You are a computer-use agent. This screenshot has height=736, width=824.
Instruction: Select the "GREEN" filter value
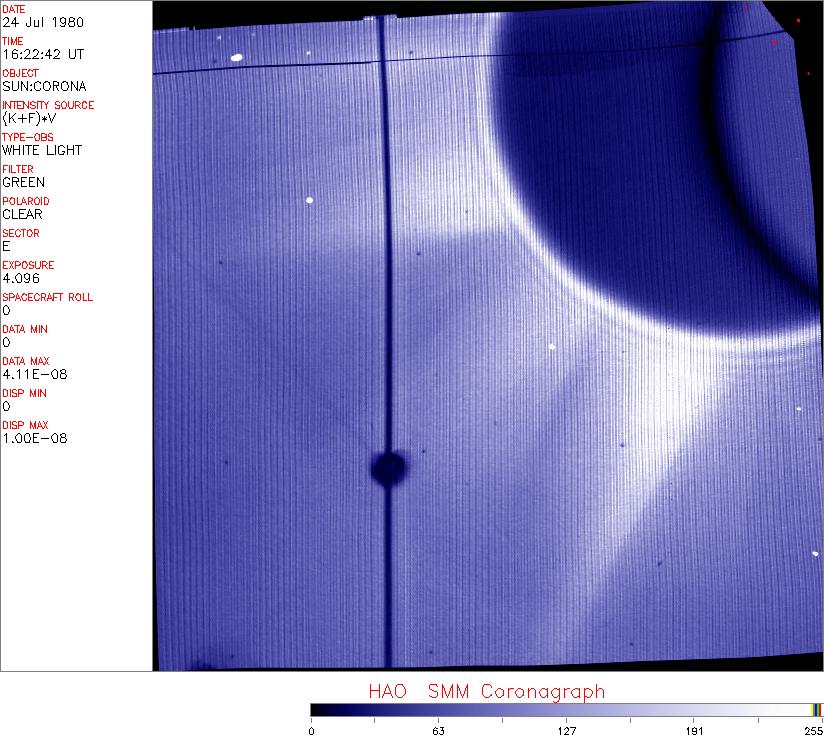(x=23, y=182)
